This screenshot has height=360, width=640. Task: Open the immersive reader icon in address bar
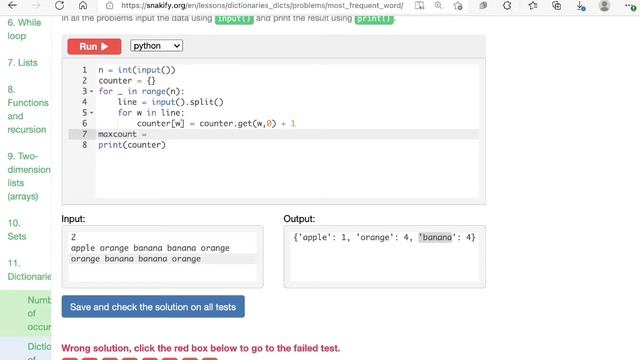(419, 6)
